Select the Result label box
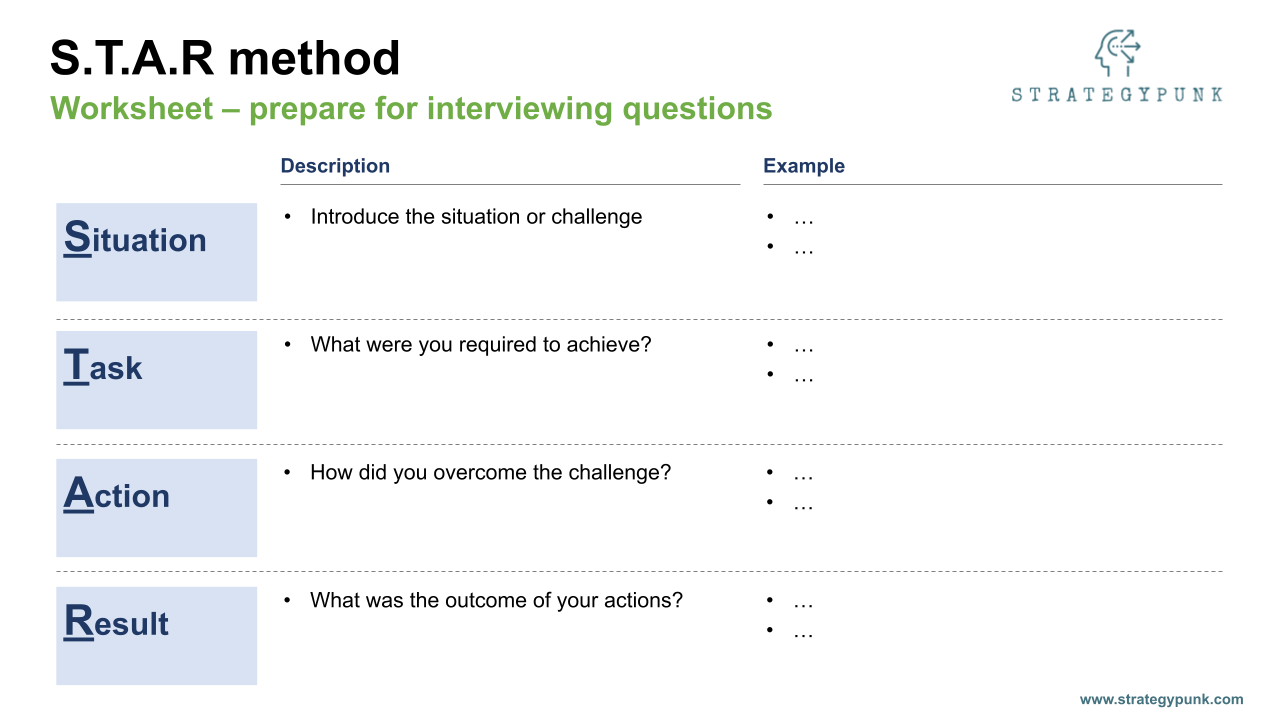 point(156,636)
